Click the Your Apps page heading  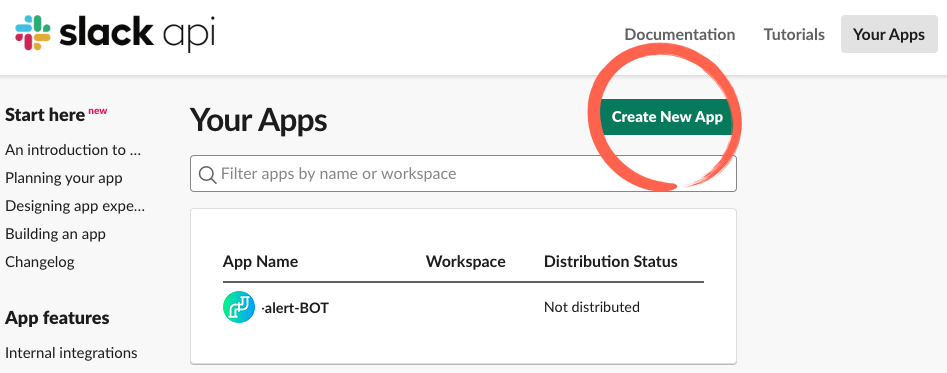(x=258, y=120)
